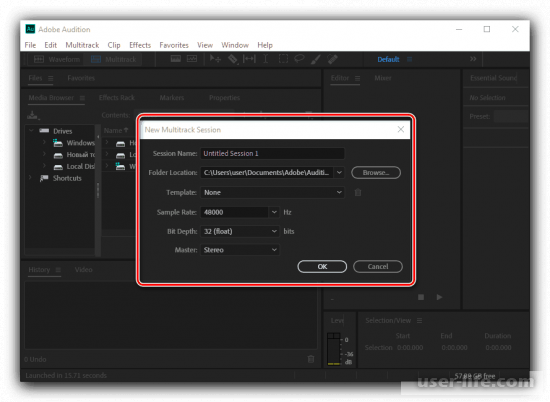Select the Default workspace
The height and width of the screenshot is (402, 550).
388,59
